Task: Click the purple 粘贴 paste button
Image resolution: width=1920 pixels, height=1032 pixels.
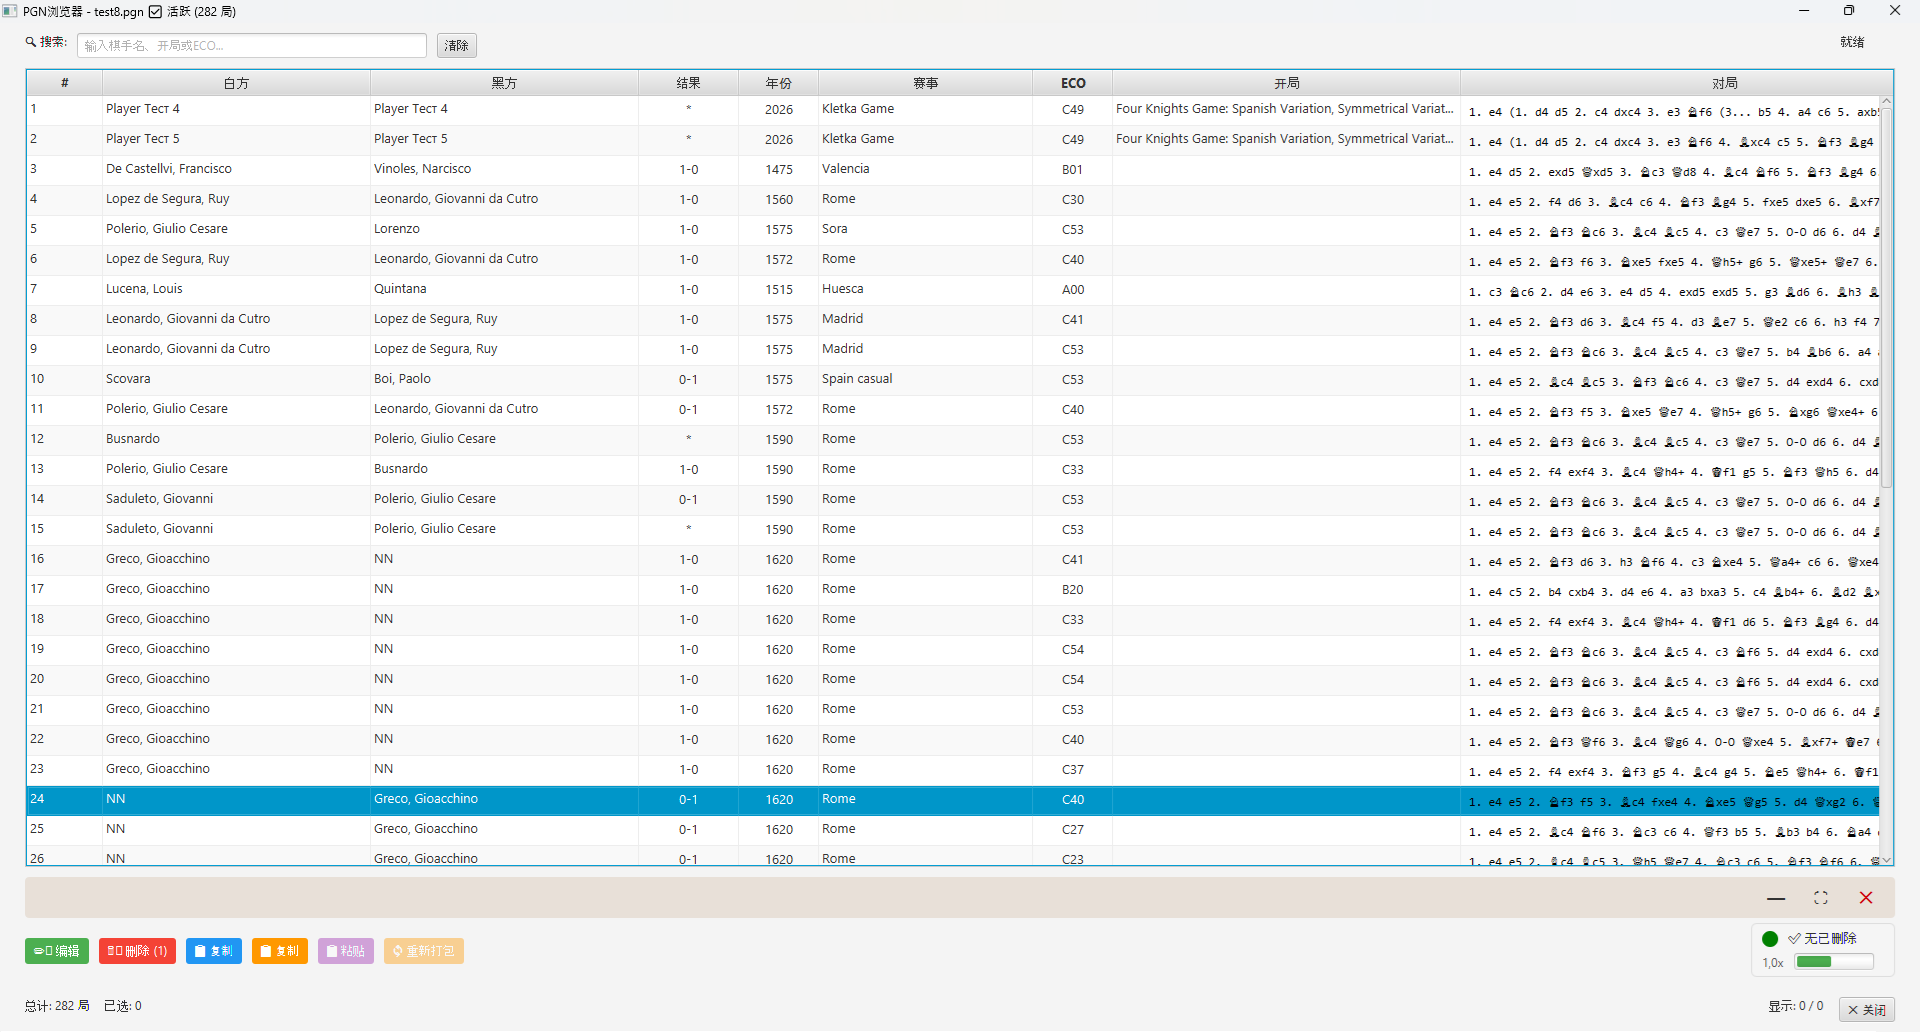Action: (x=346, y=951)
